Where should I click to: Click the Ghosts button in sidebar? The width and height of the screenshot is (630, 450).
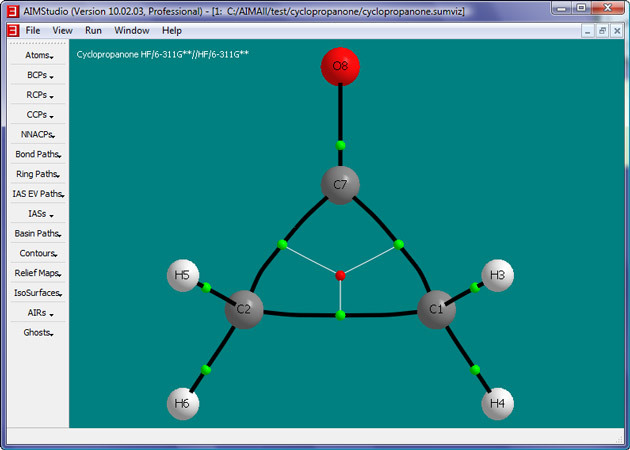(x=37, y=332)
